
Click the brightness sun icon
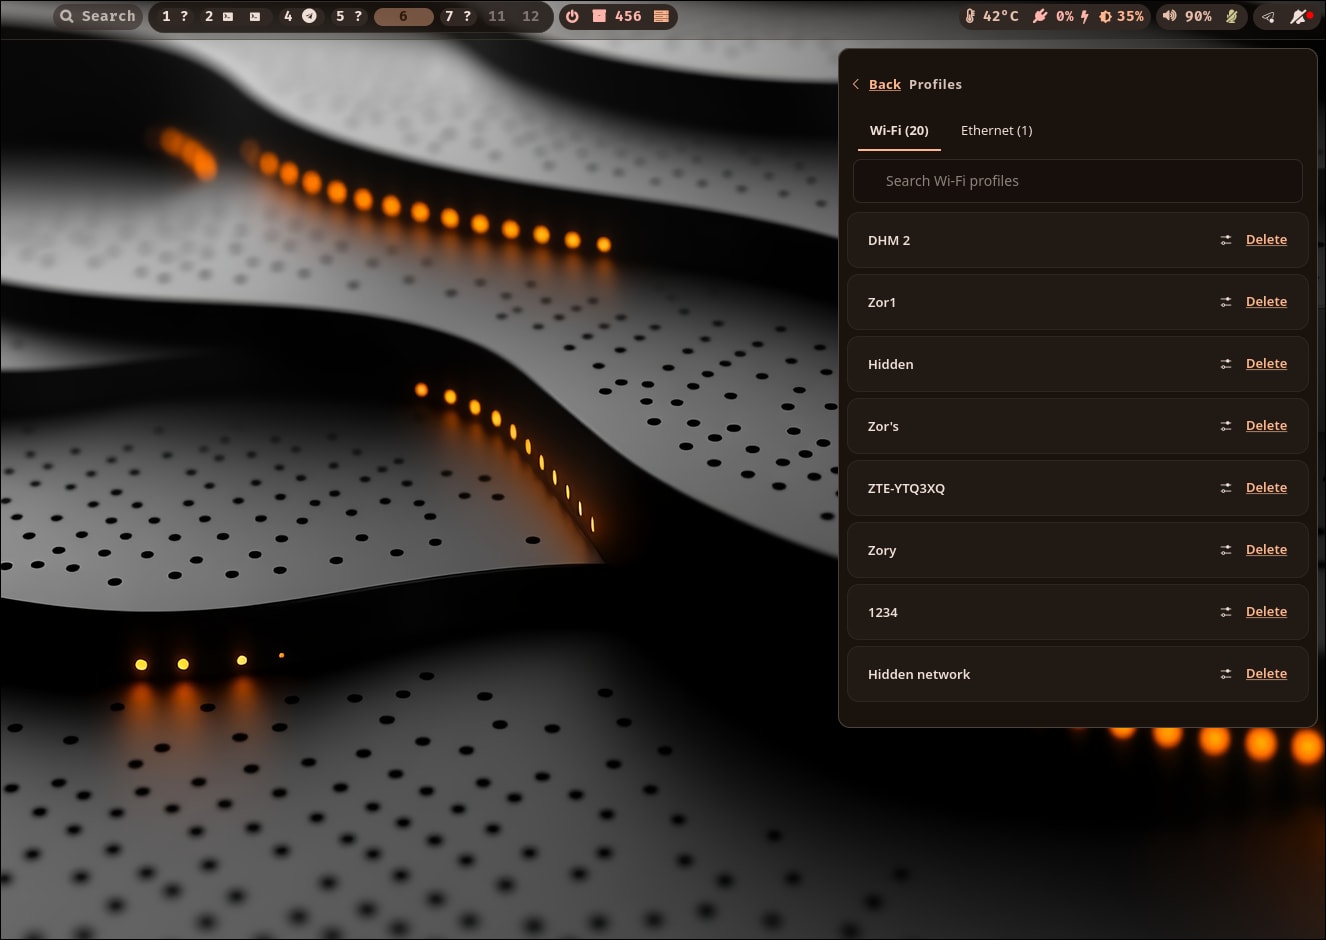click(1105, 16)
